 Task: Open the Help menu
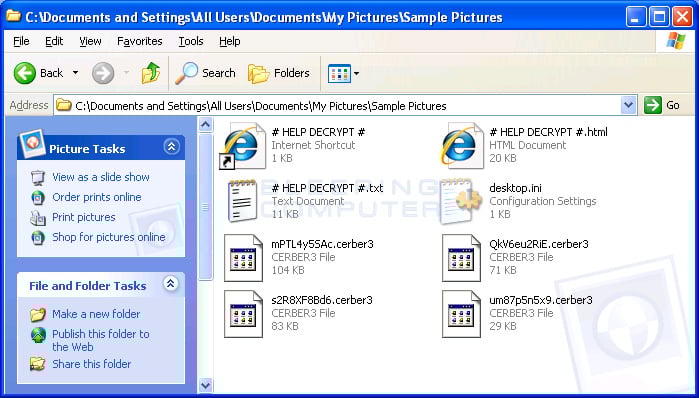click(230, 41)
